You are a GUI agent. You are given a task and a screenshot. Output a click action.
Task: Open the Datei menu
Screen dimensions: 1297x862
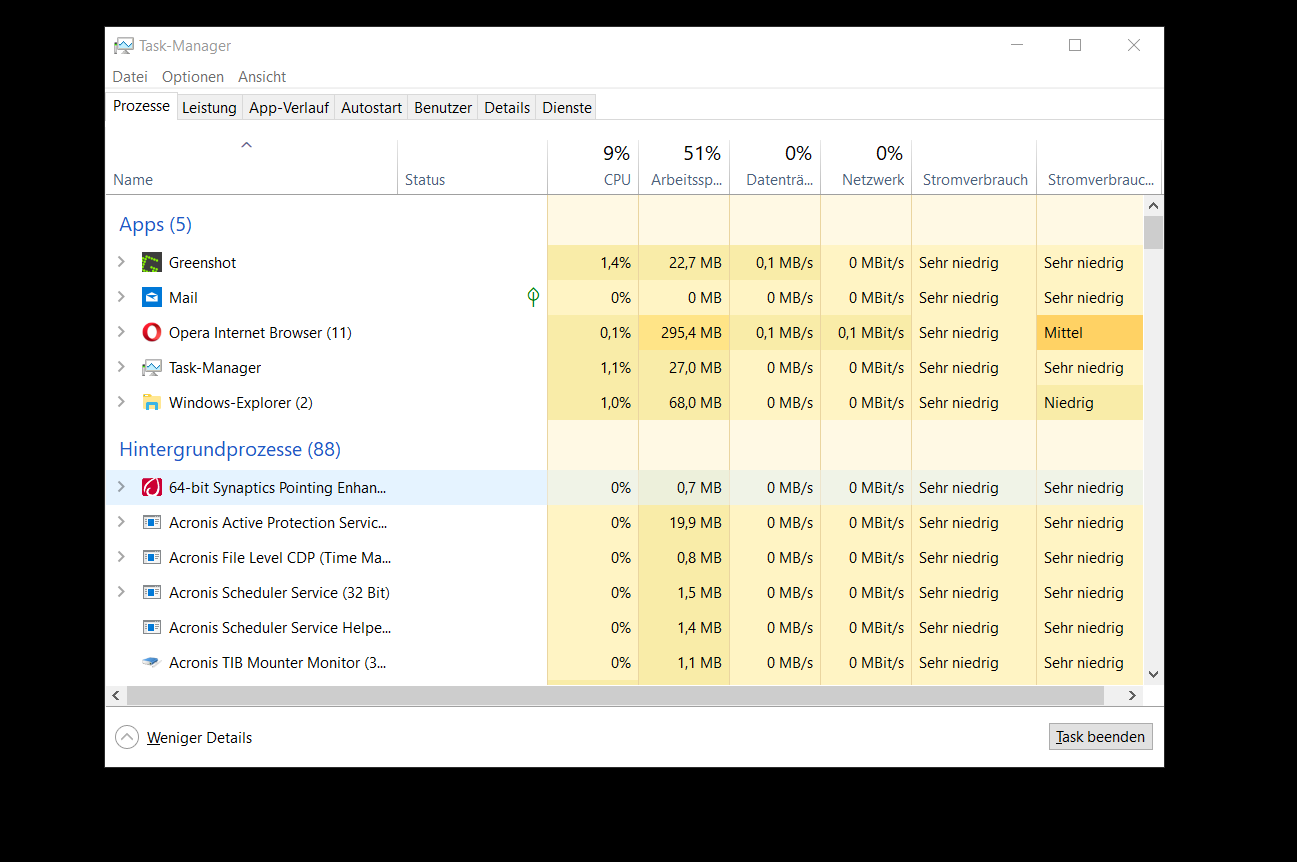130,77
